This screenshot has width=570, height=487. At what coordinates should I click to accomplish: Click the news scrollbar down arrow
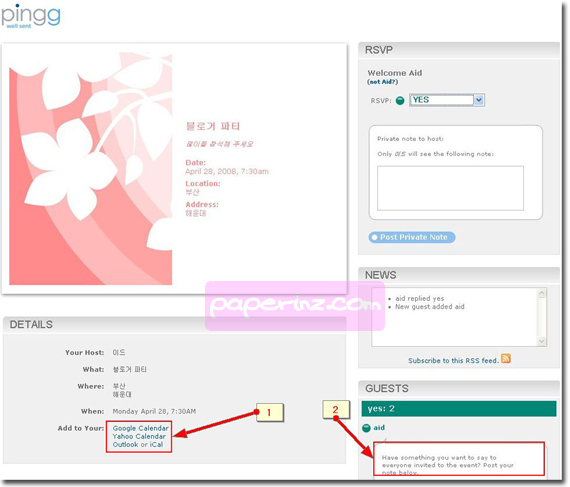coord(542,341)
